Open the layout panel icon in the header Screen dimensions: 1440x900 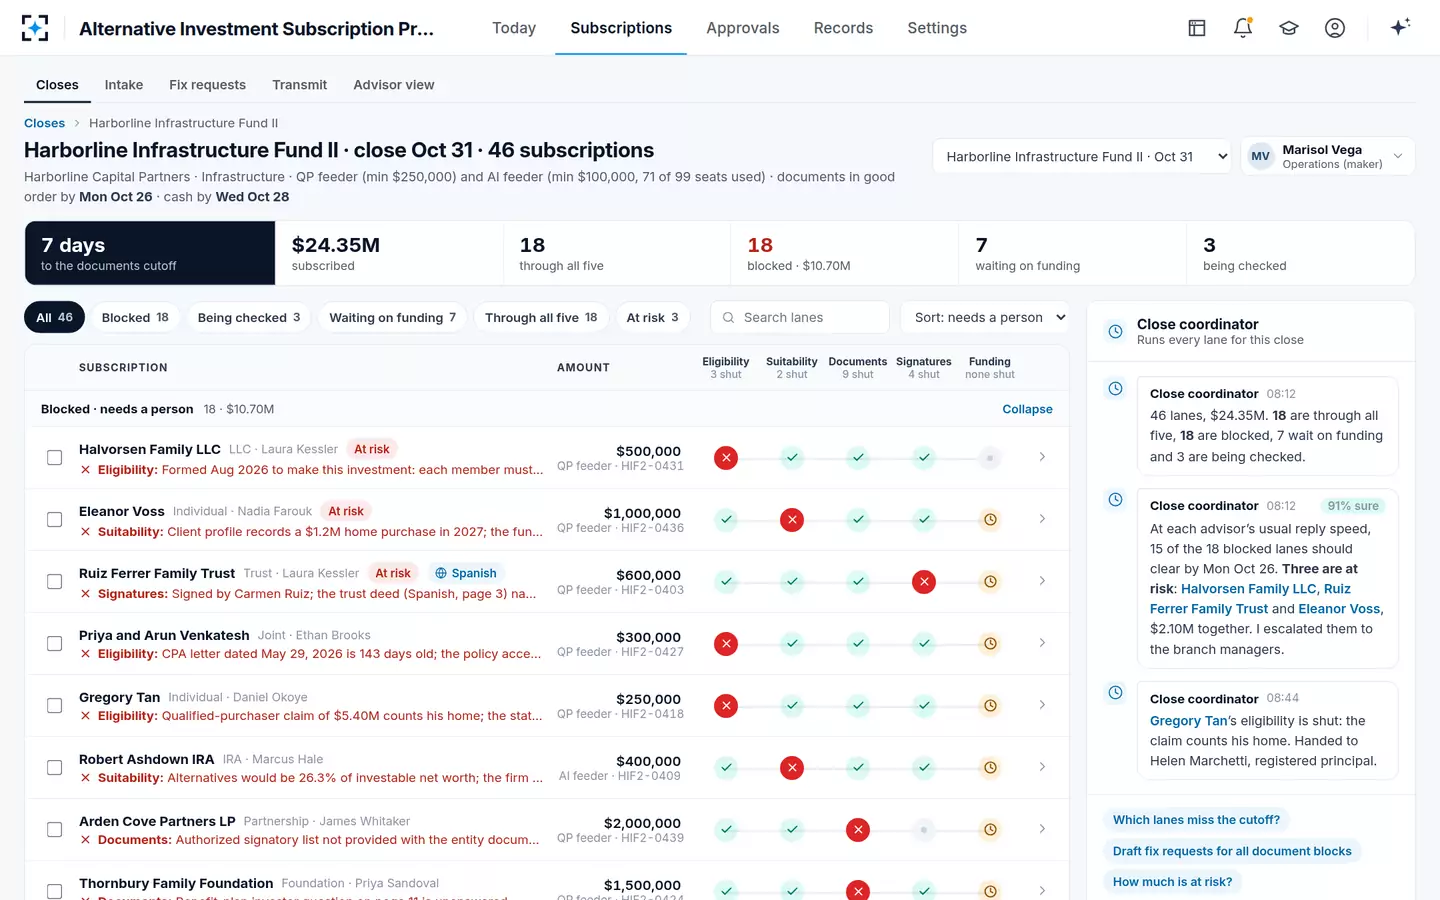[x=1197, y=28]
